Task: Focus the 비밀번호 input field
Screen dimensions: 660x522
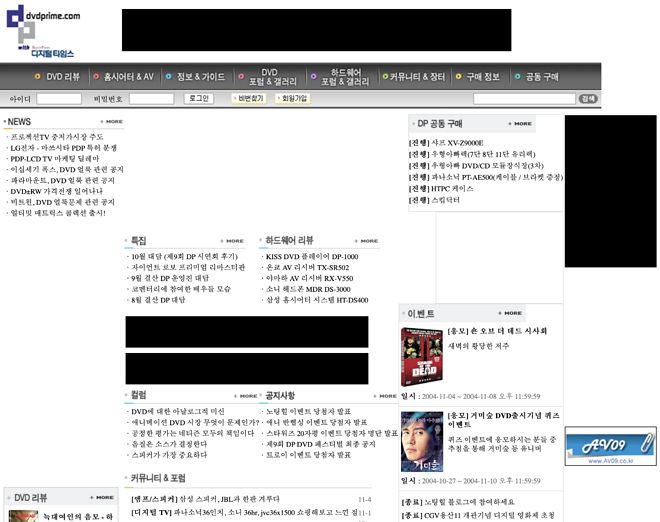Action: pyautogui.click(x=152, y=99)
